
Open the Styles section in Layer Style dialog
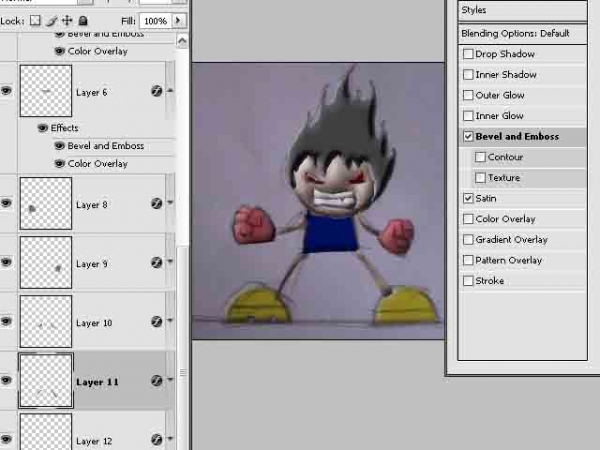point(522,10)
